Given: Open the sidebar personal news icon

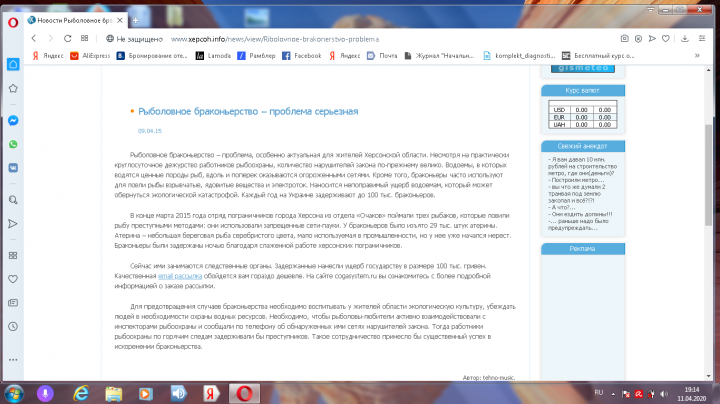Looking at the screenshot, I should [13, 303].
